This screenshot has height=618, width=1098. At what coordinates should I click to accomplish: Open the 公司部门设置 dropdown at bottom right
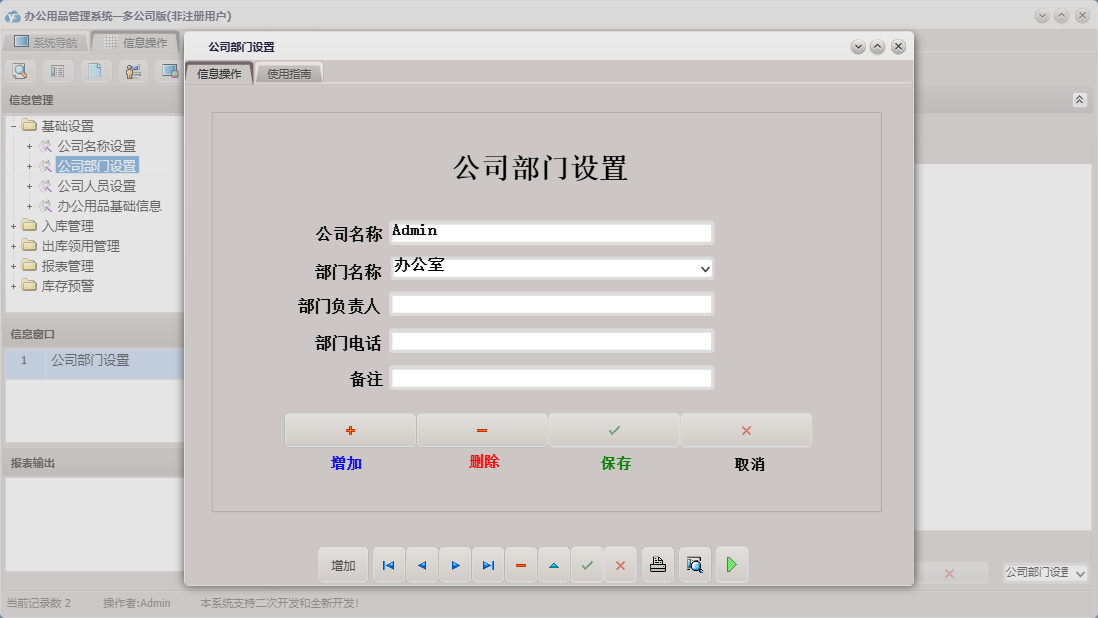pyautogui.click(x=1082, y=573)
